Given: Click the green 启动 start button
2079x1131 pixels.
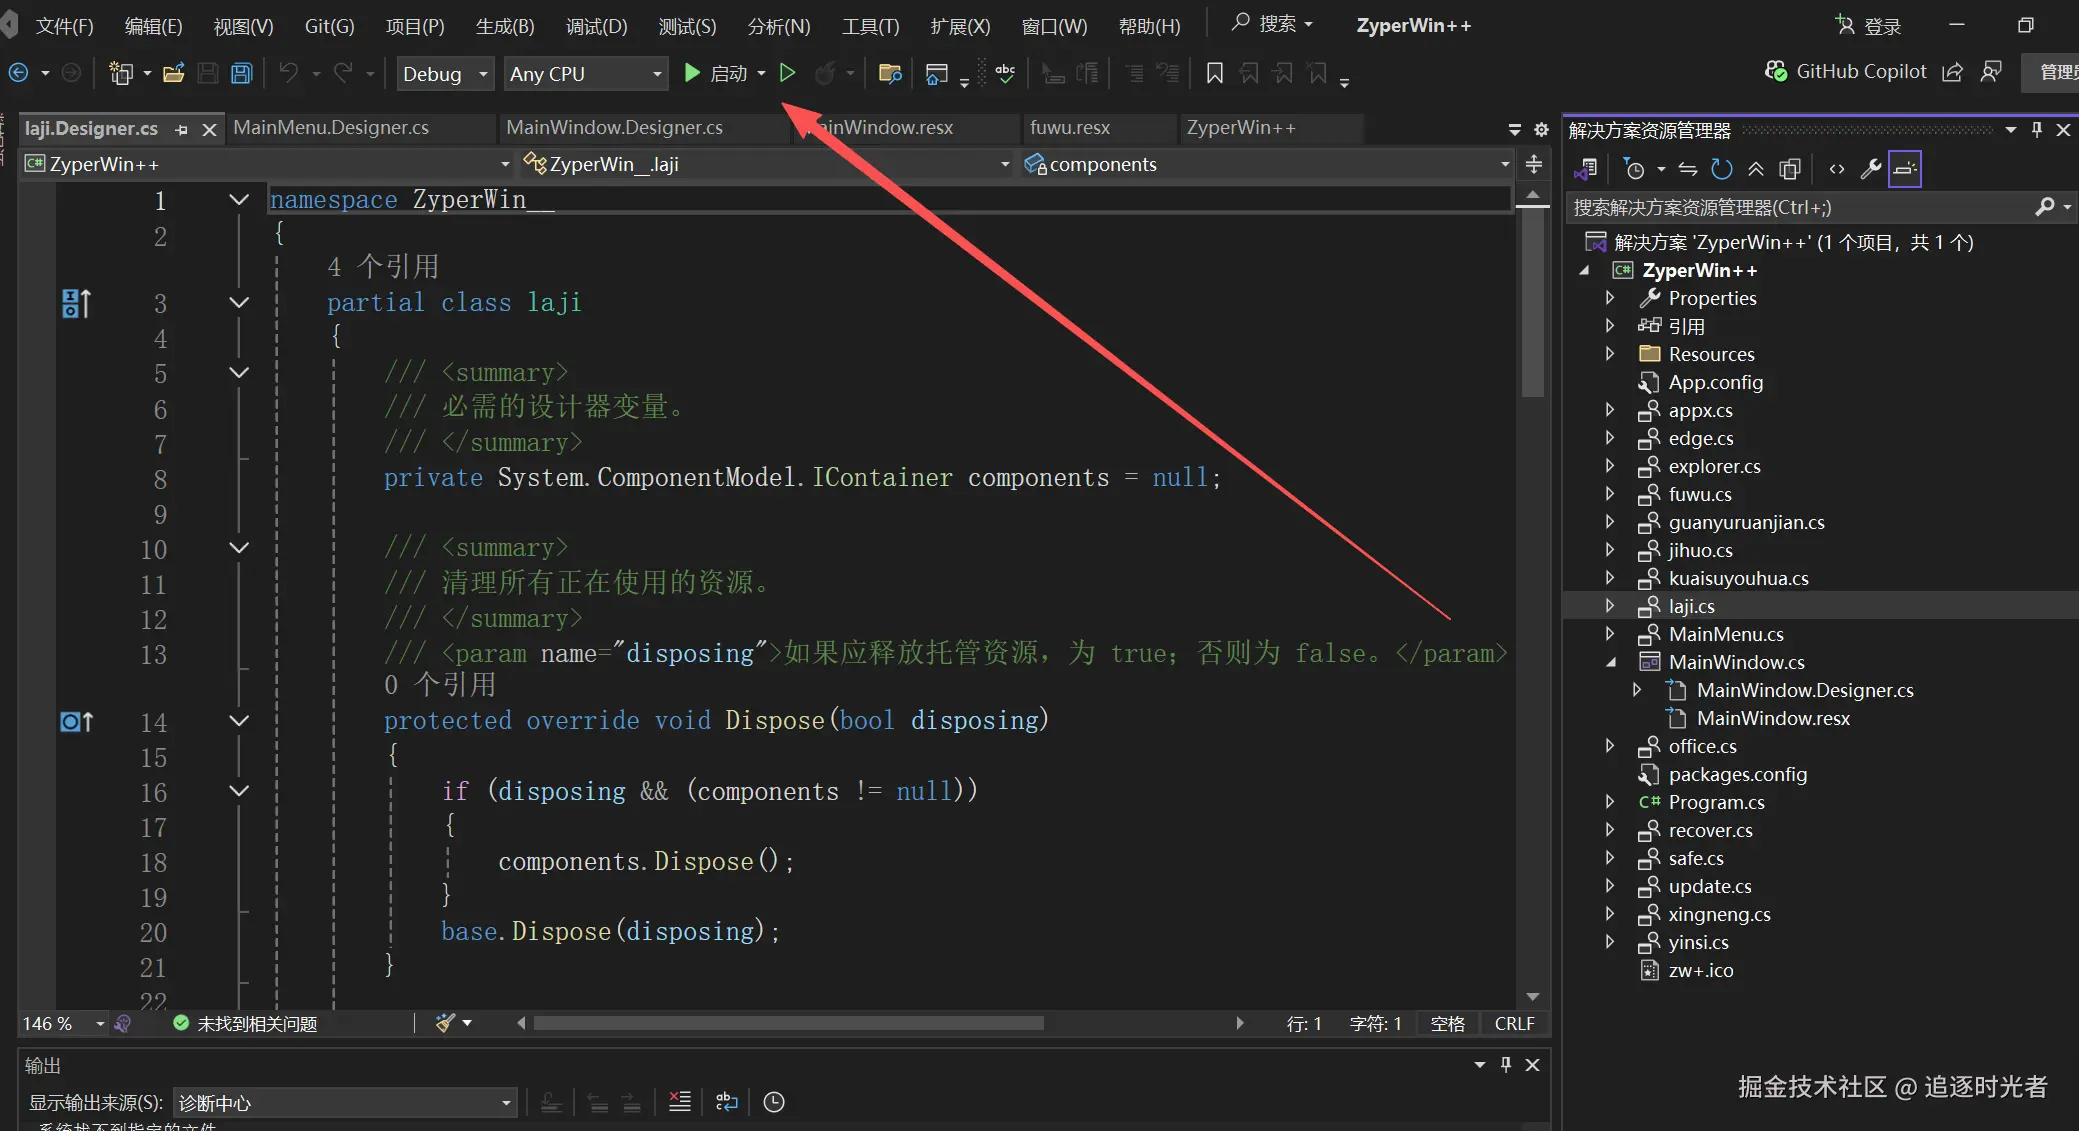Looking at the screenshot, I should click(717, 73).
